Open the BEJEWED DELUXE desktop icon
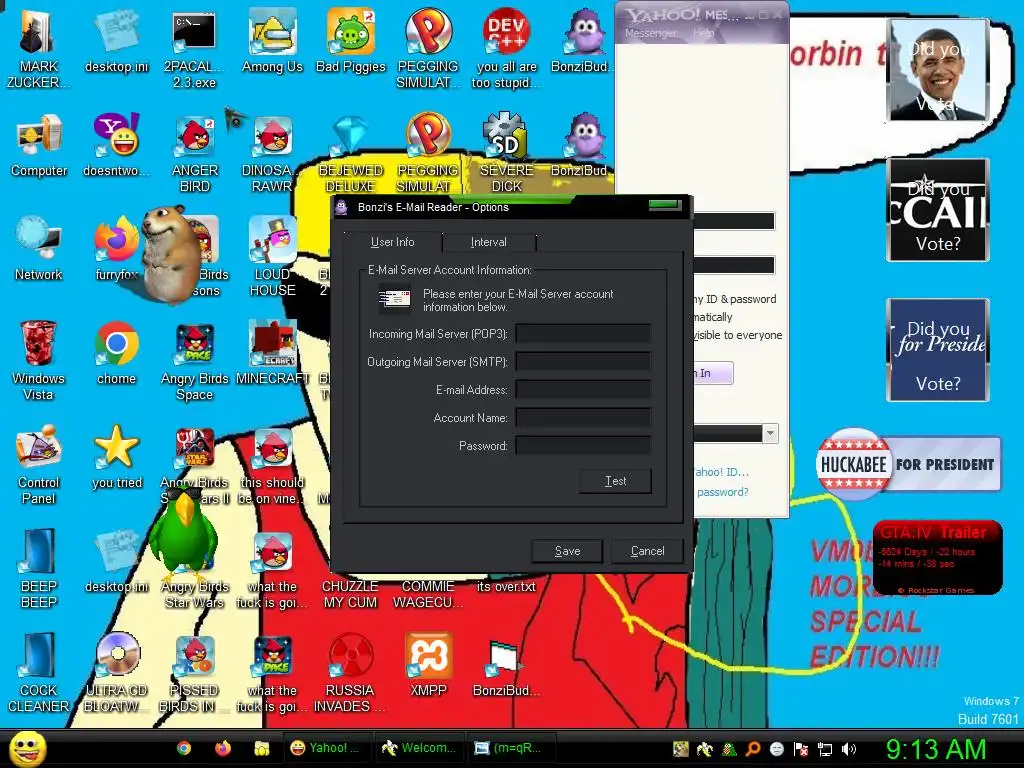The width and height of the screenshot is (1024, 768). pyautogui.click(x=351, y=152)
